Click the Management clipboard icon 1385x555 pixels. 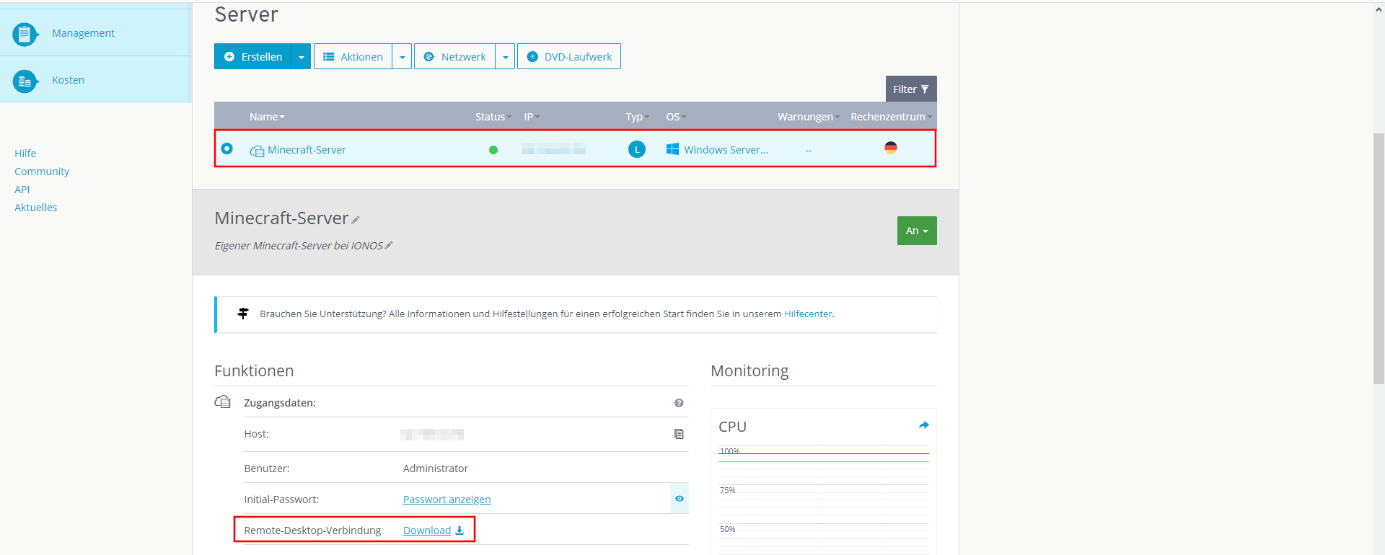(25, 34)
